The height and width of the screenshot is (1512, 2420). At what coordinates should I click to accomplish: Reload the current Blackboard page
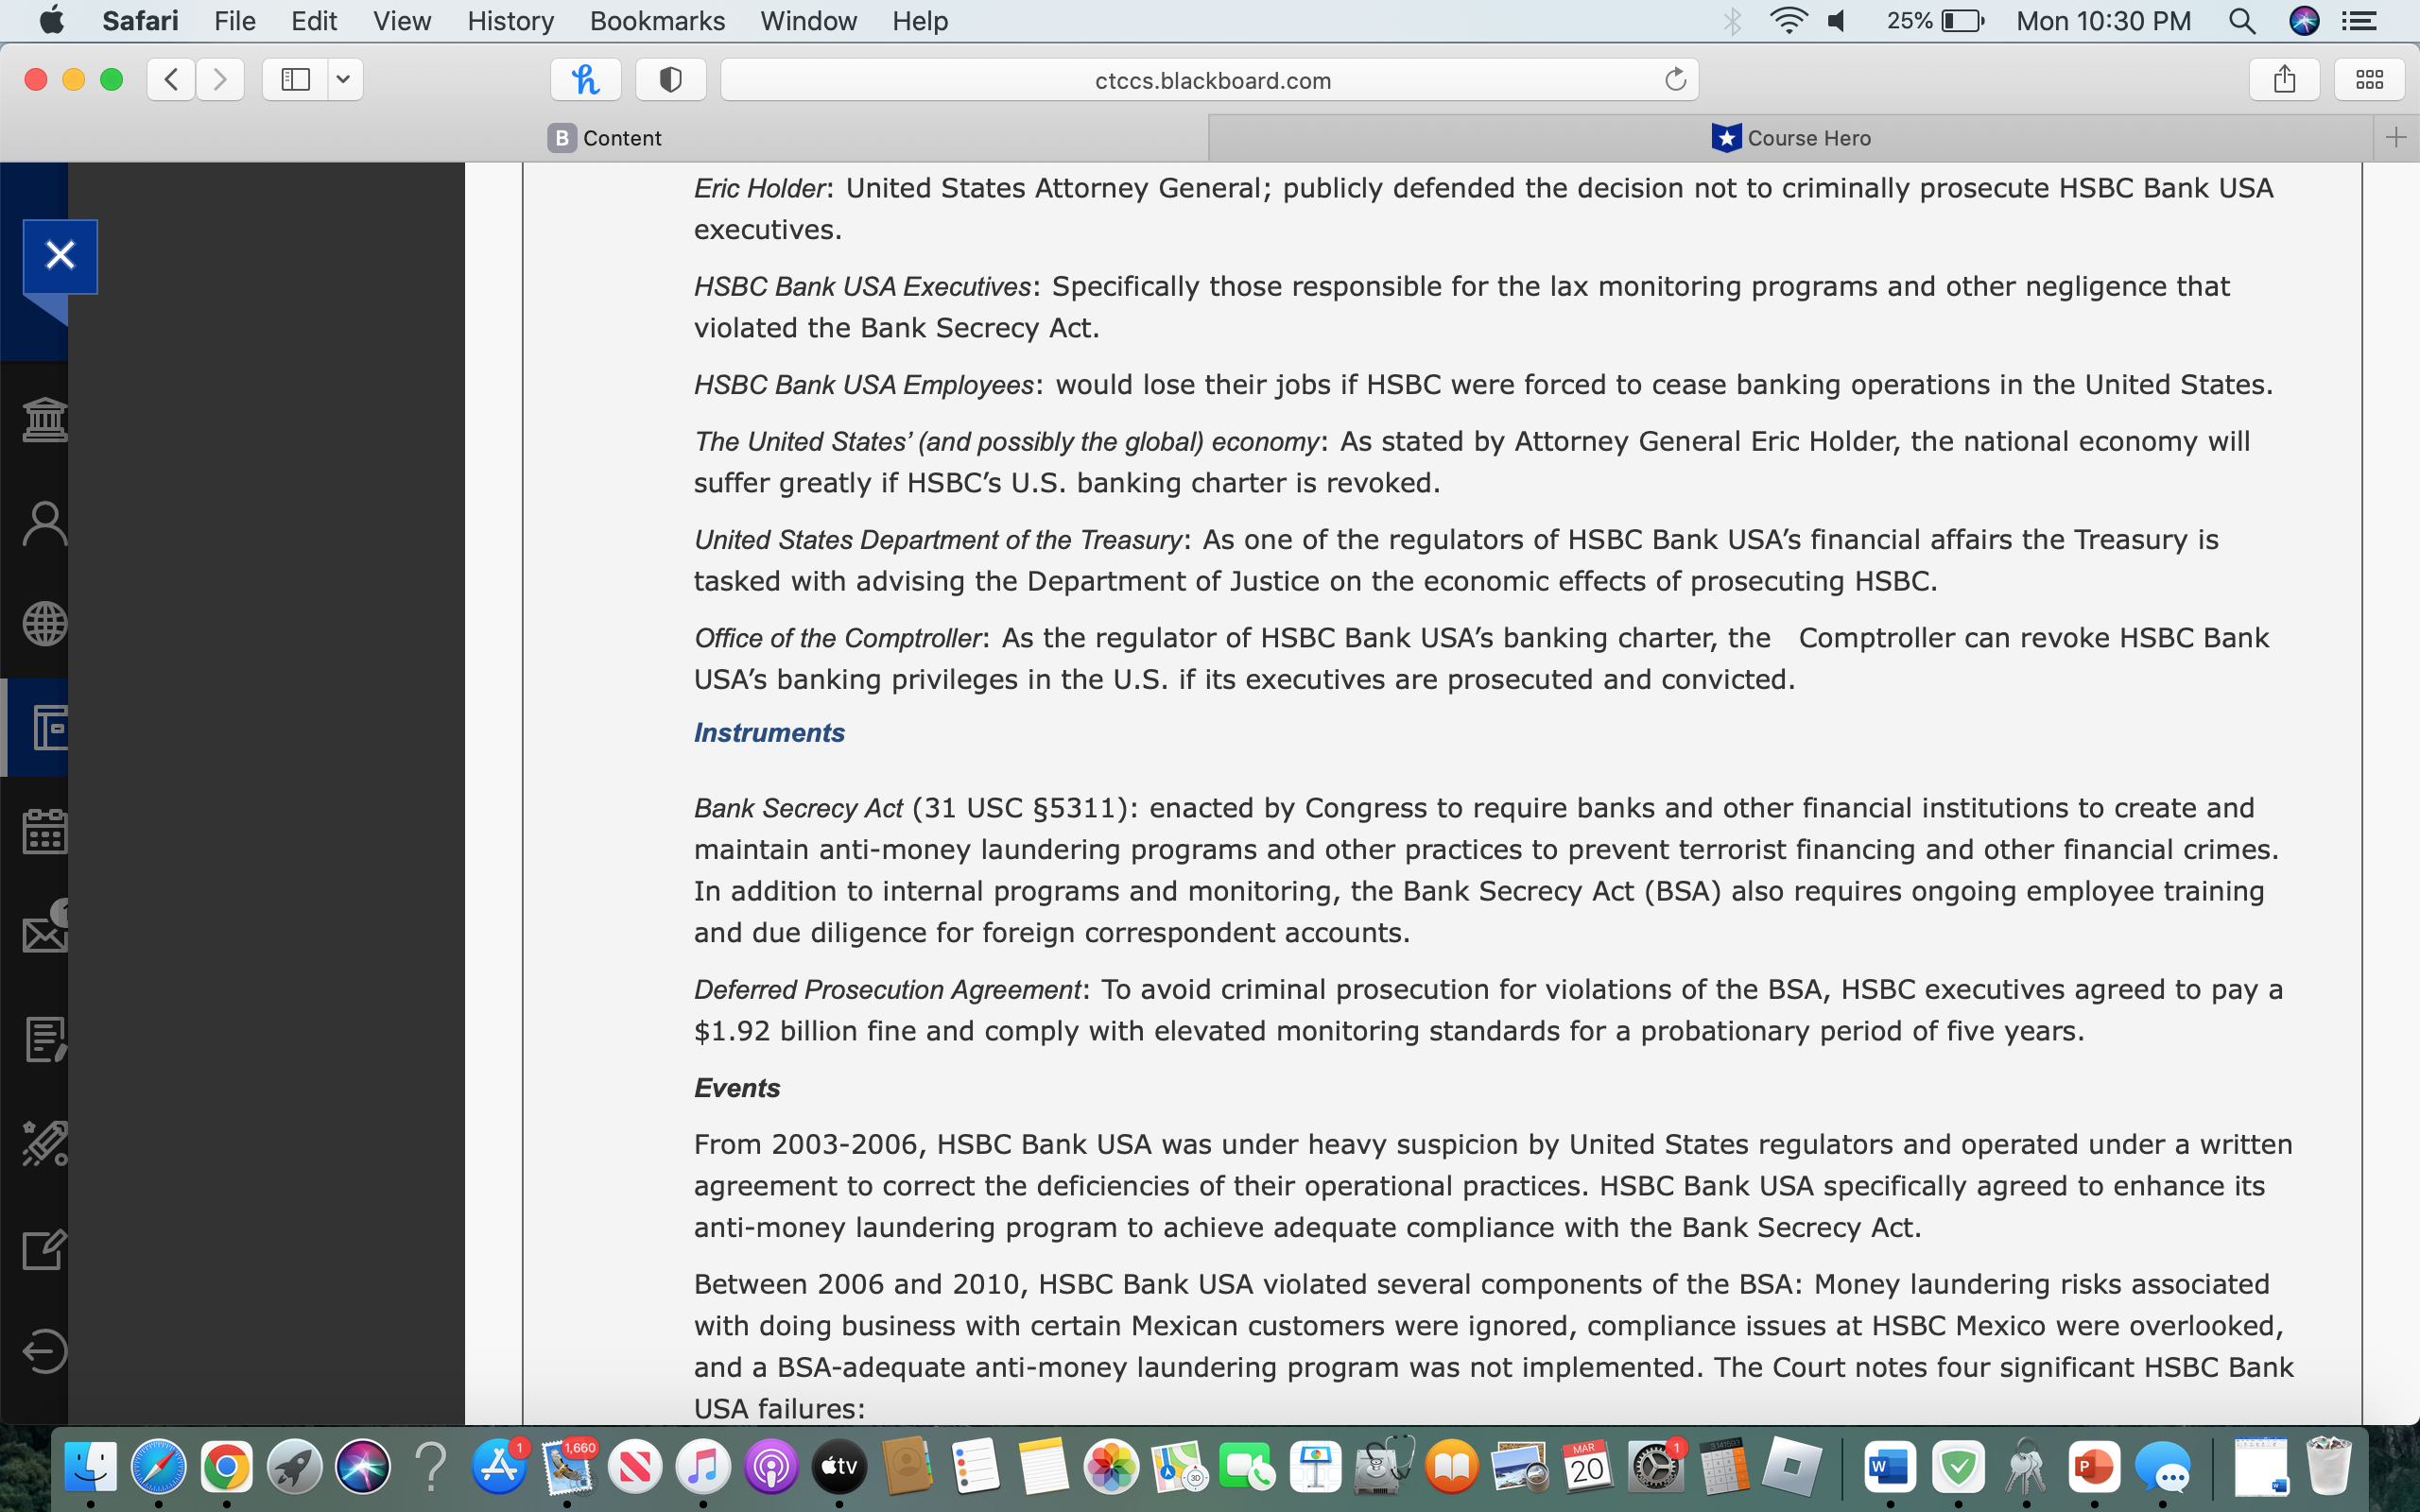tap(1675, 80)
